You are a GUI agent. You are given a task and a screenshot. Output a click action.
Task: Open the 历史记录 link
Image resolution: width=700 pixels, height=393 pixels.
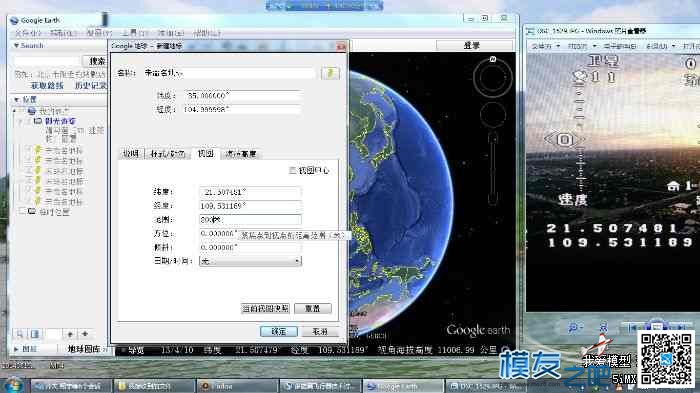pos(91,85)
